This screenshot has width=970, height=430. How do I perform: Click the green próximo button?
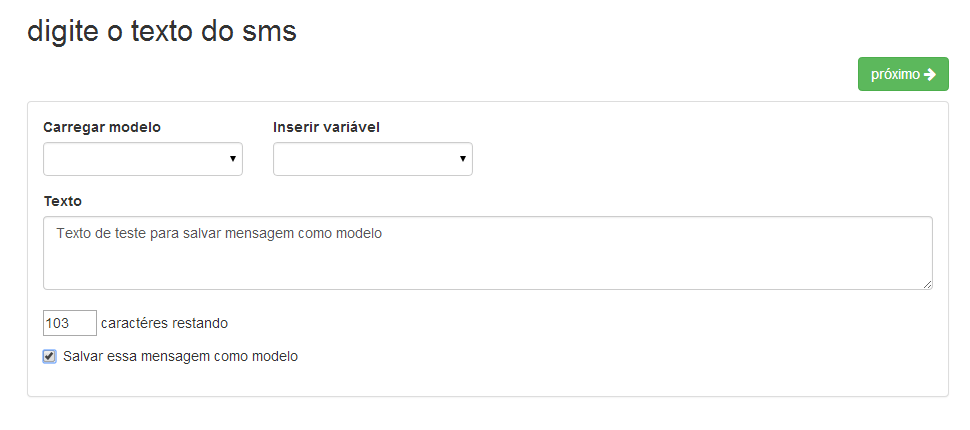(902, 74)
